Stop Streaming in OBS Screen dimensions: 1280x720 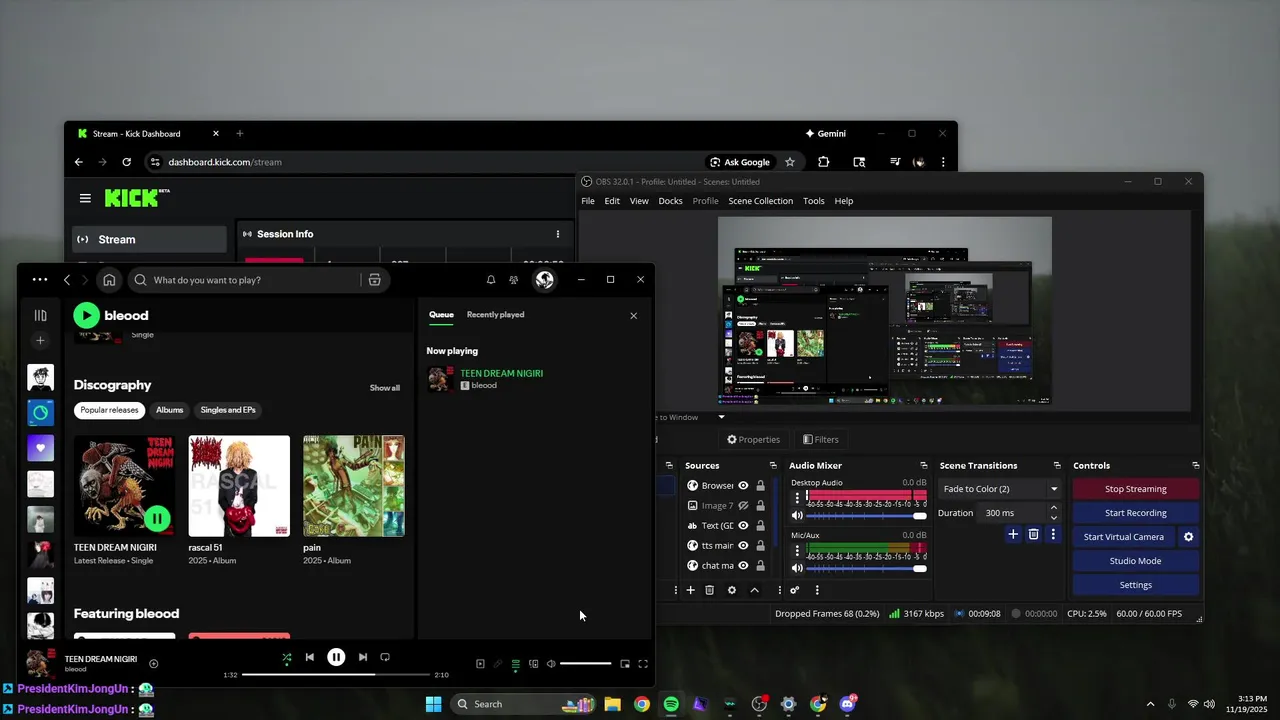pyautogui.click(x=1135, y=489)
